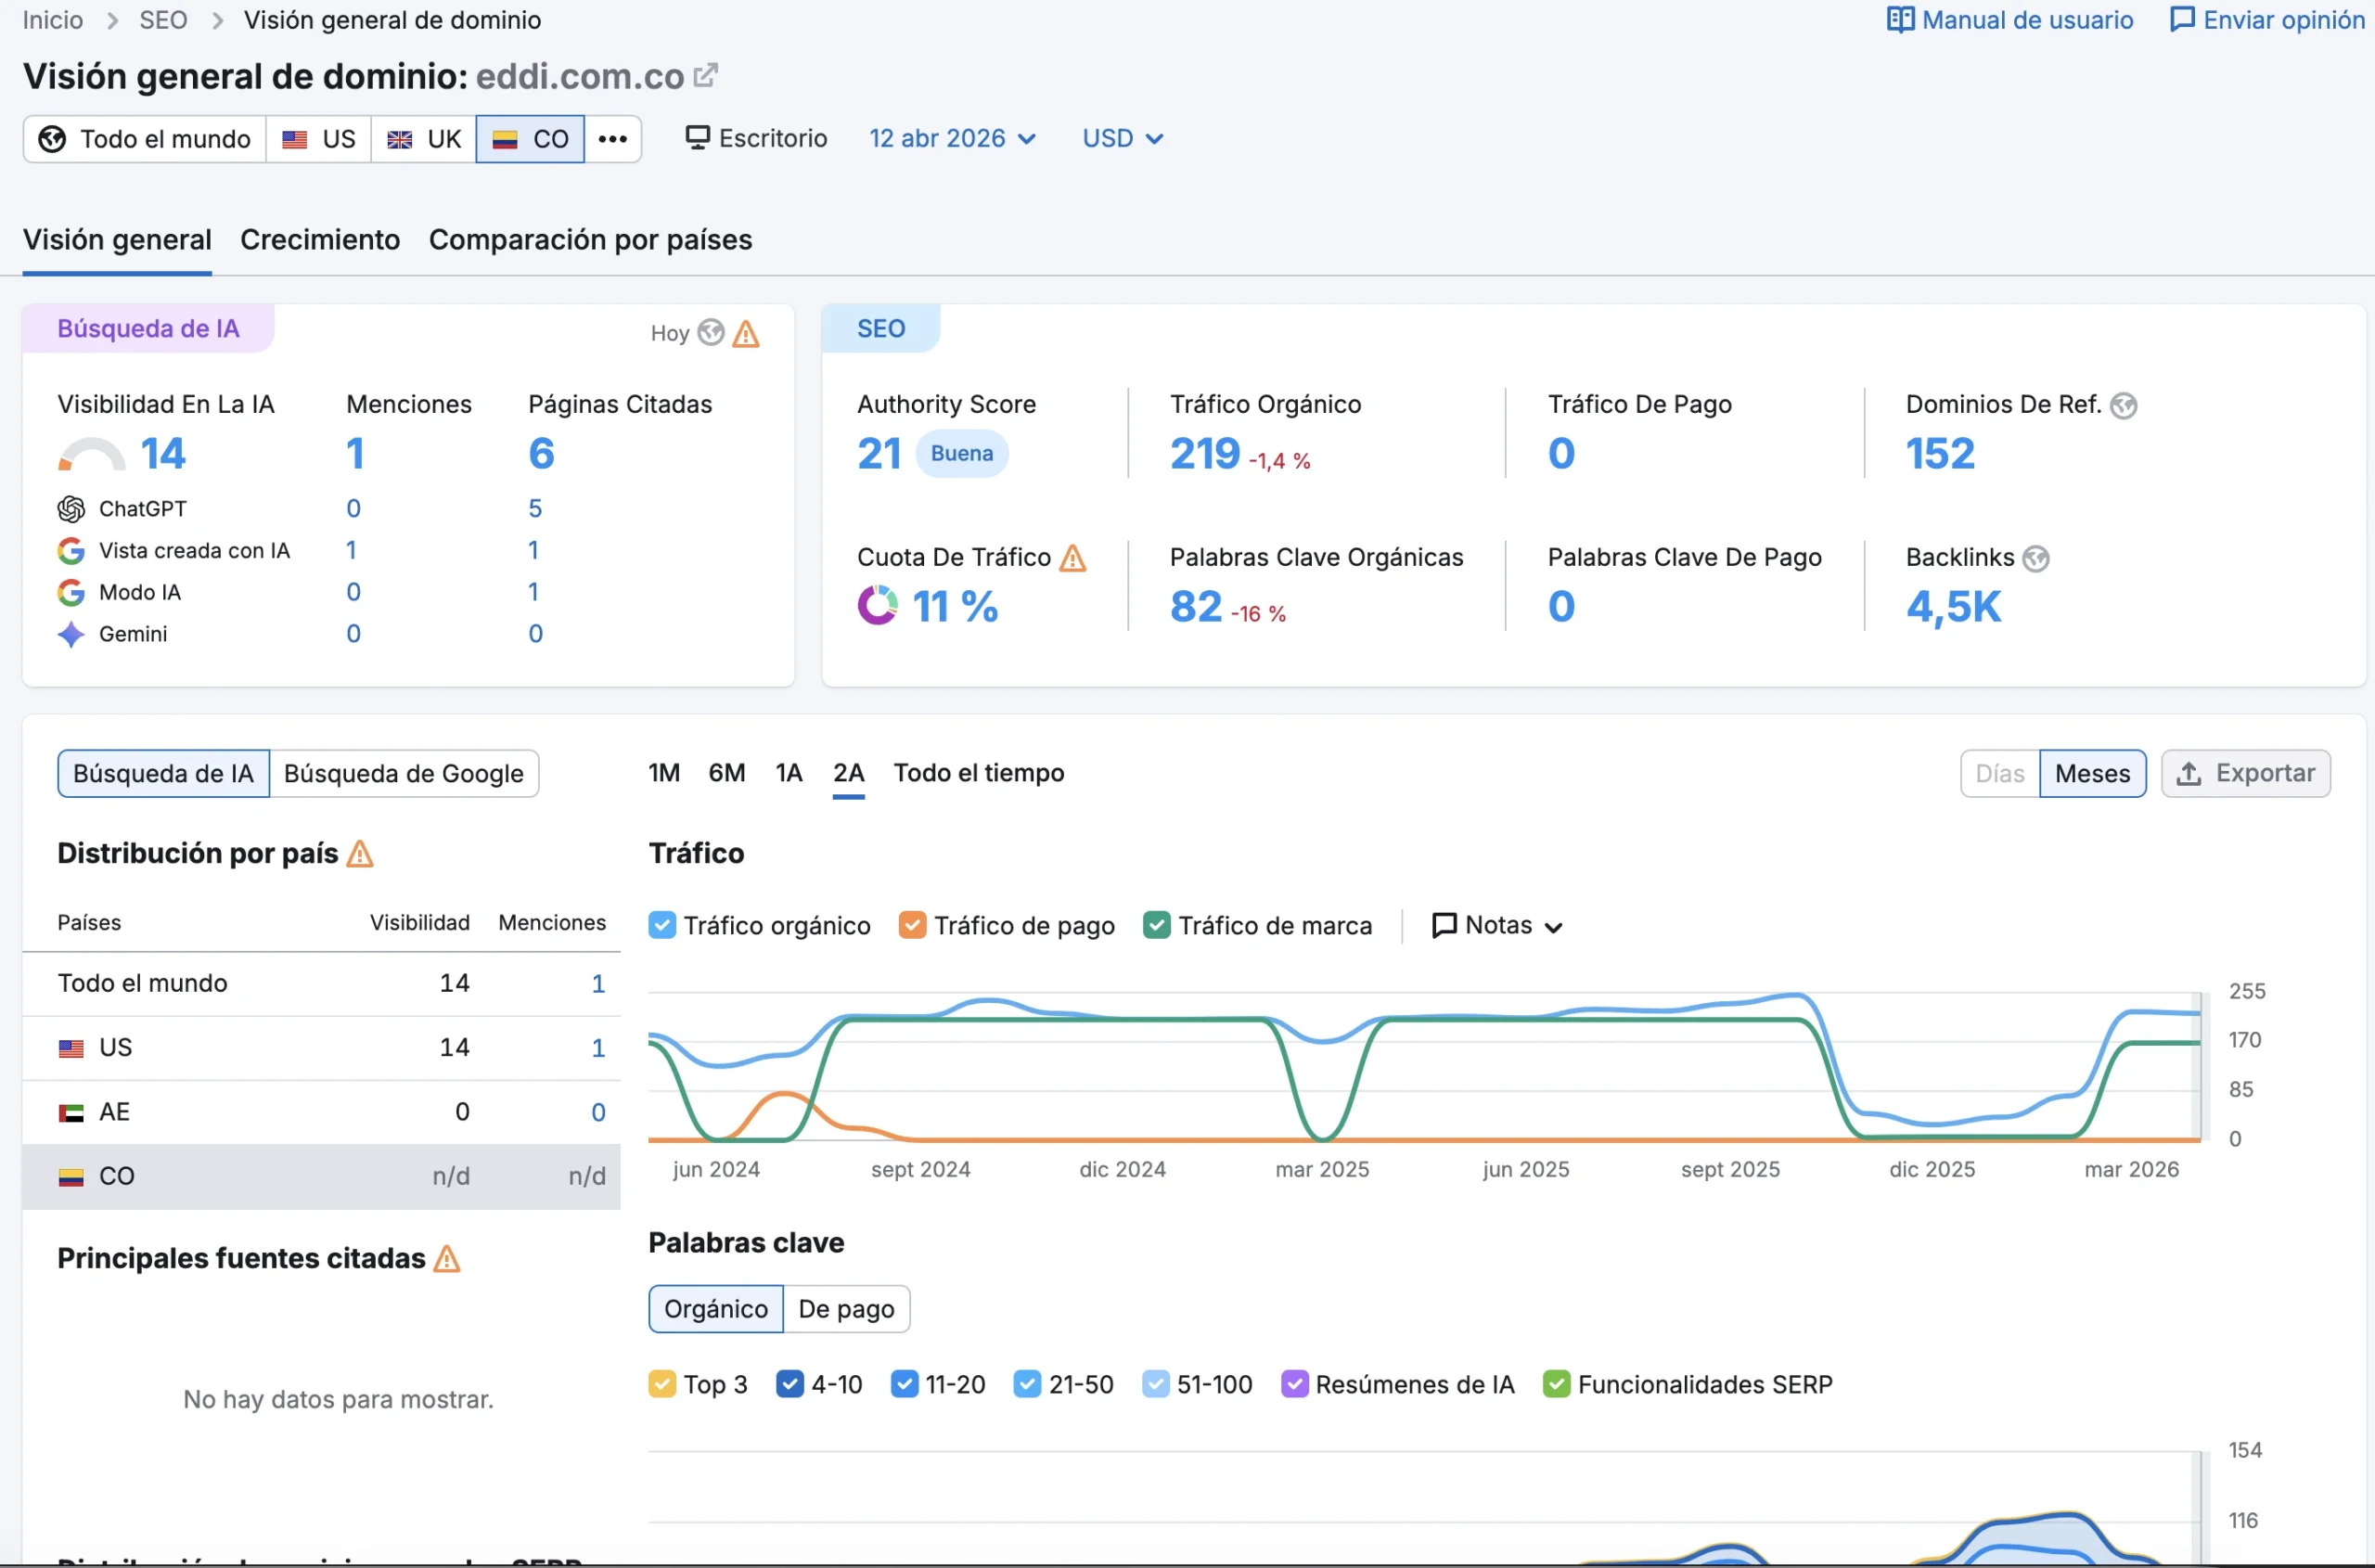The width and height of the screenshot is (2375, 1568).
Task: Select Meses granularity button
Action: (x=2092, y=773)
